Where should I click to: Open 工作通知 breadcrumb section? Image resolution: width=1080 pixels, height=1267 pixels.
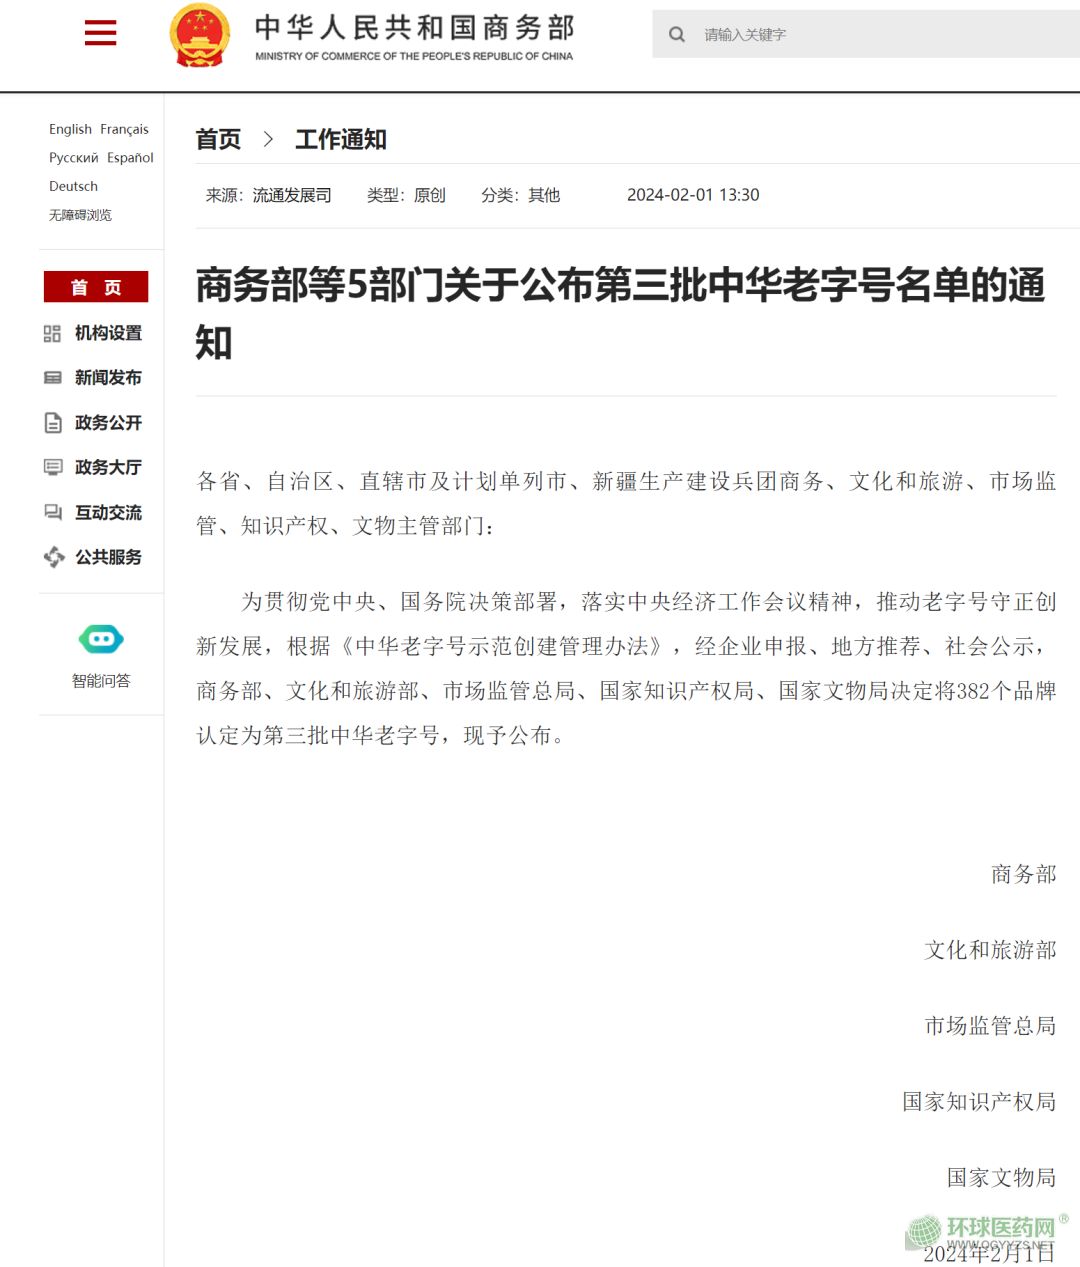tap(341, 140)
